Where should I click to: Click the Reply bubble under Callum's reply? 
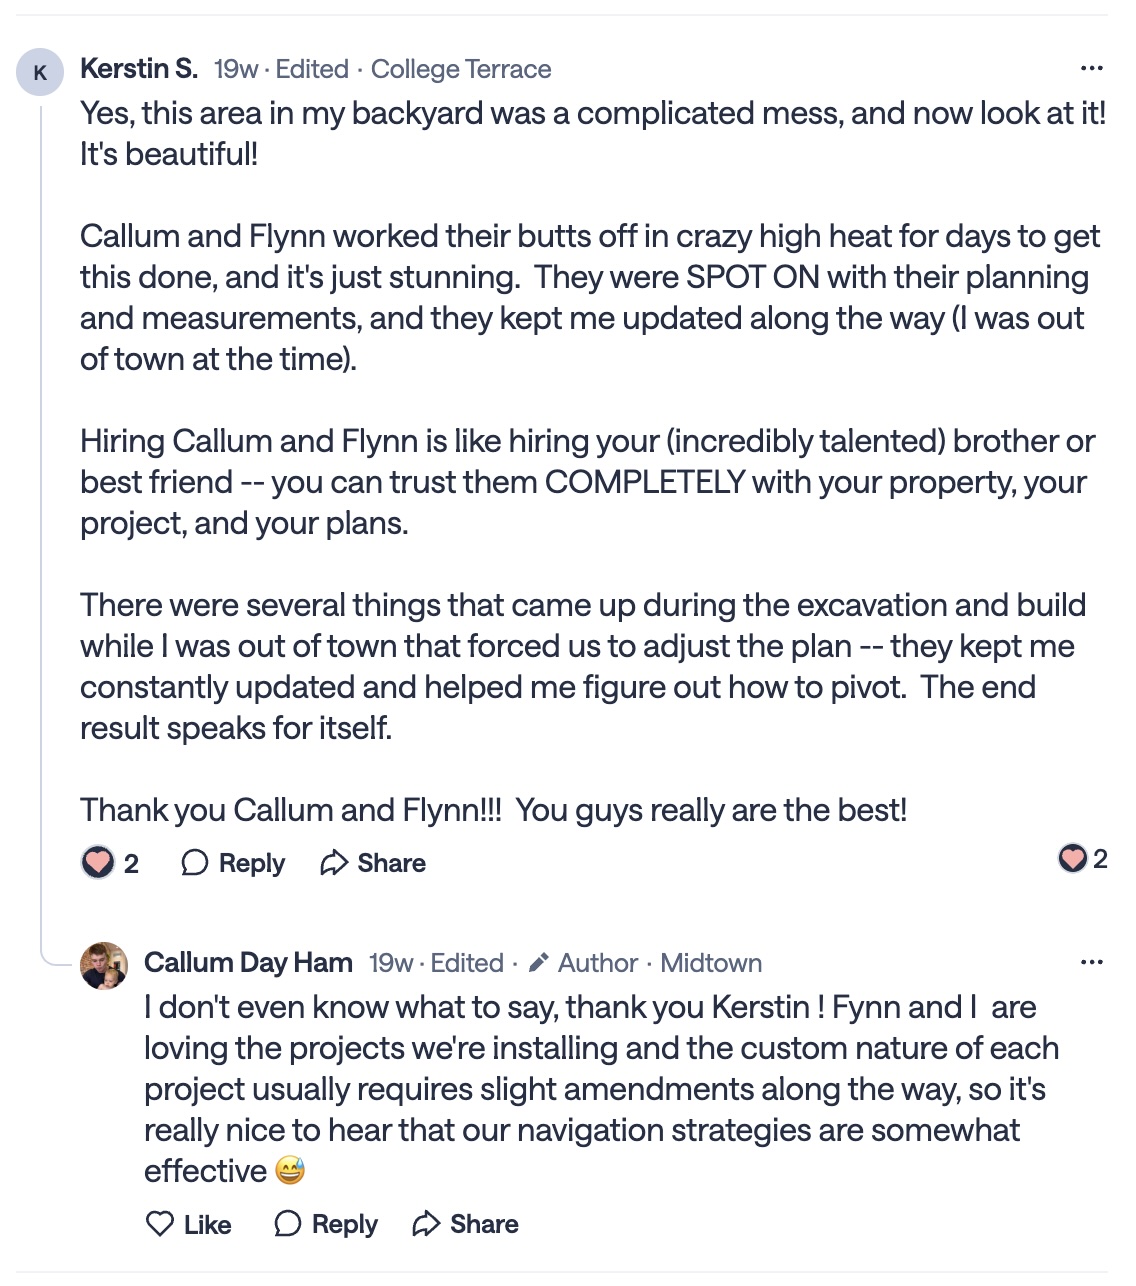pyautogui.click(x=287, y=1224)
